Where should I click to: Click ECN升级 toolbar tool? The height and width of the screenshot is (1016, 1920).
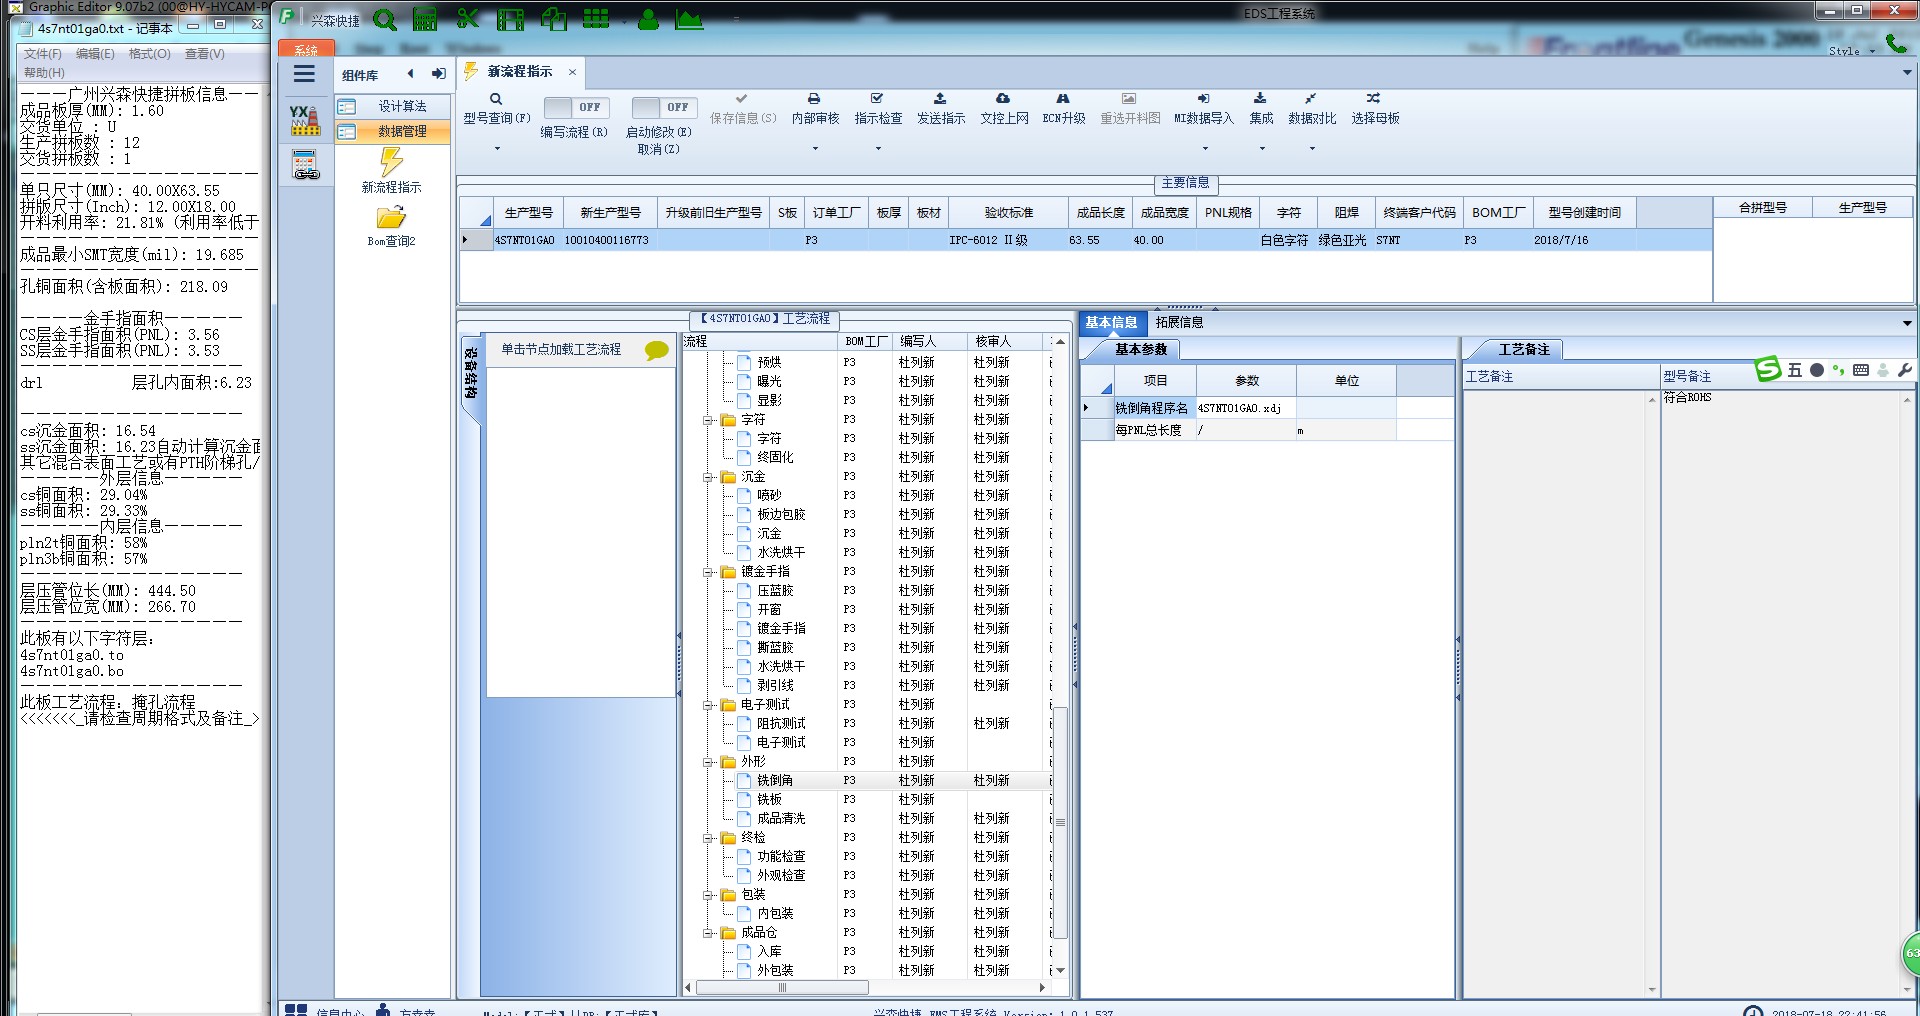pyautogui.click(x=1064, y=109)
